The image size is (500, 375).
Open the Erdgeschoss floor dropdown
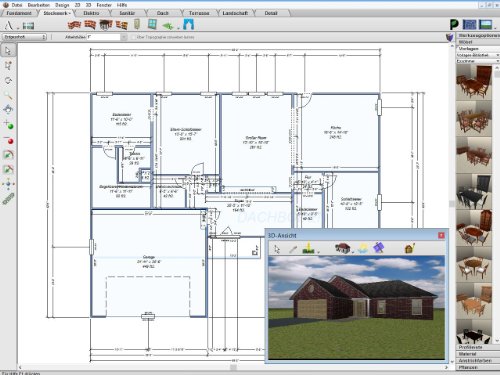point(24,37)
